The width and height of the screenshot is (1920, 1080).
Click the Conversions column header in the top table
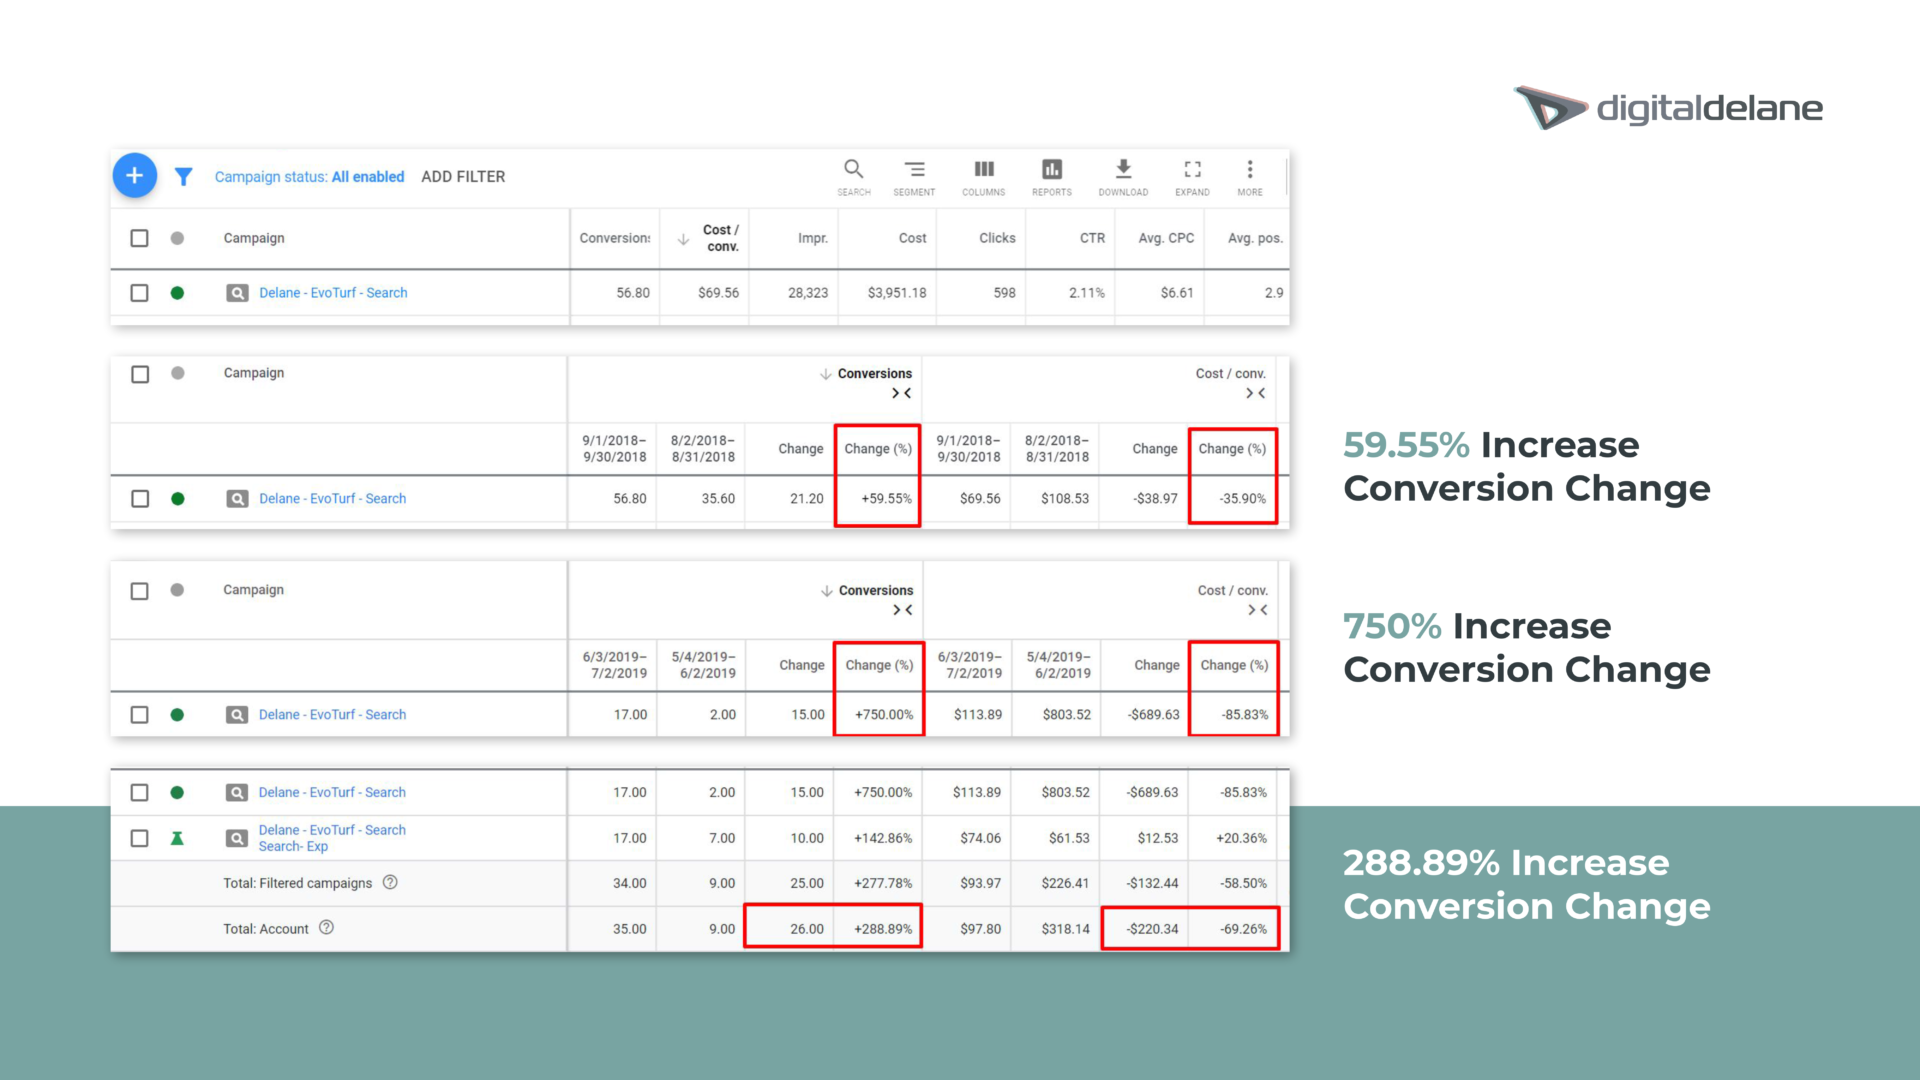(x=614, y=238)
